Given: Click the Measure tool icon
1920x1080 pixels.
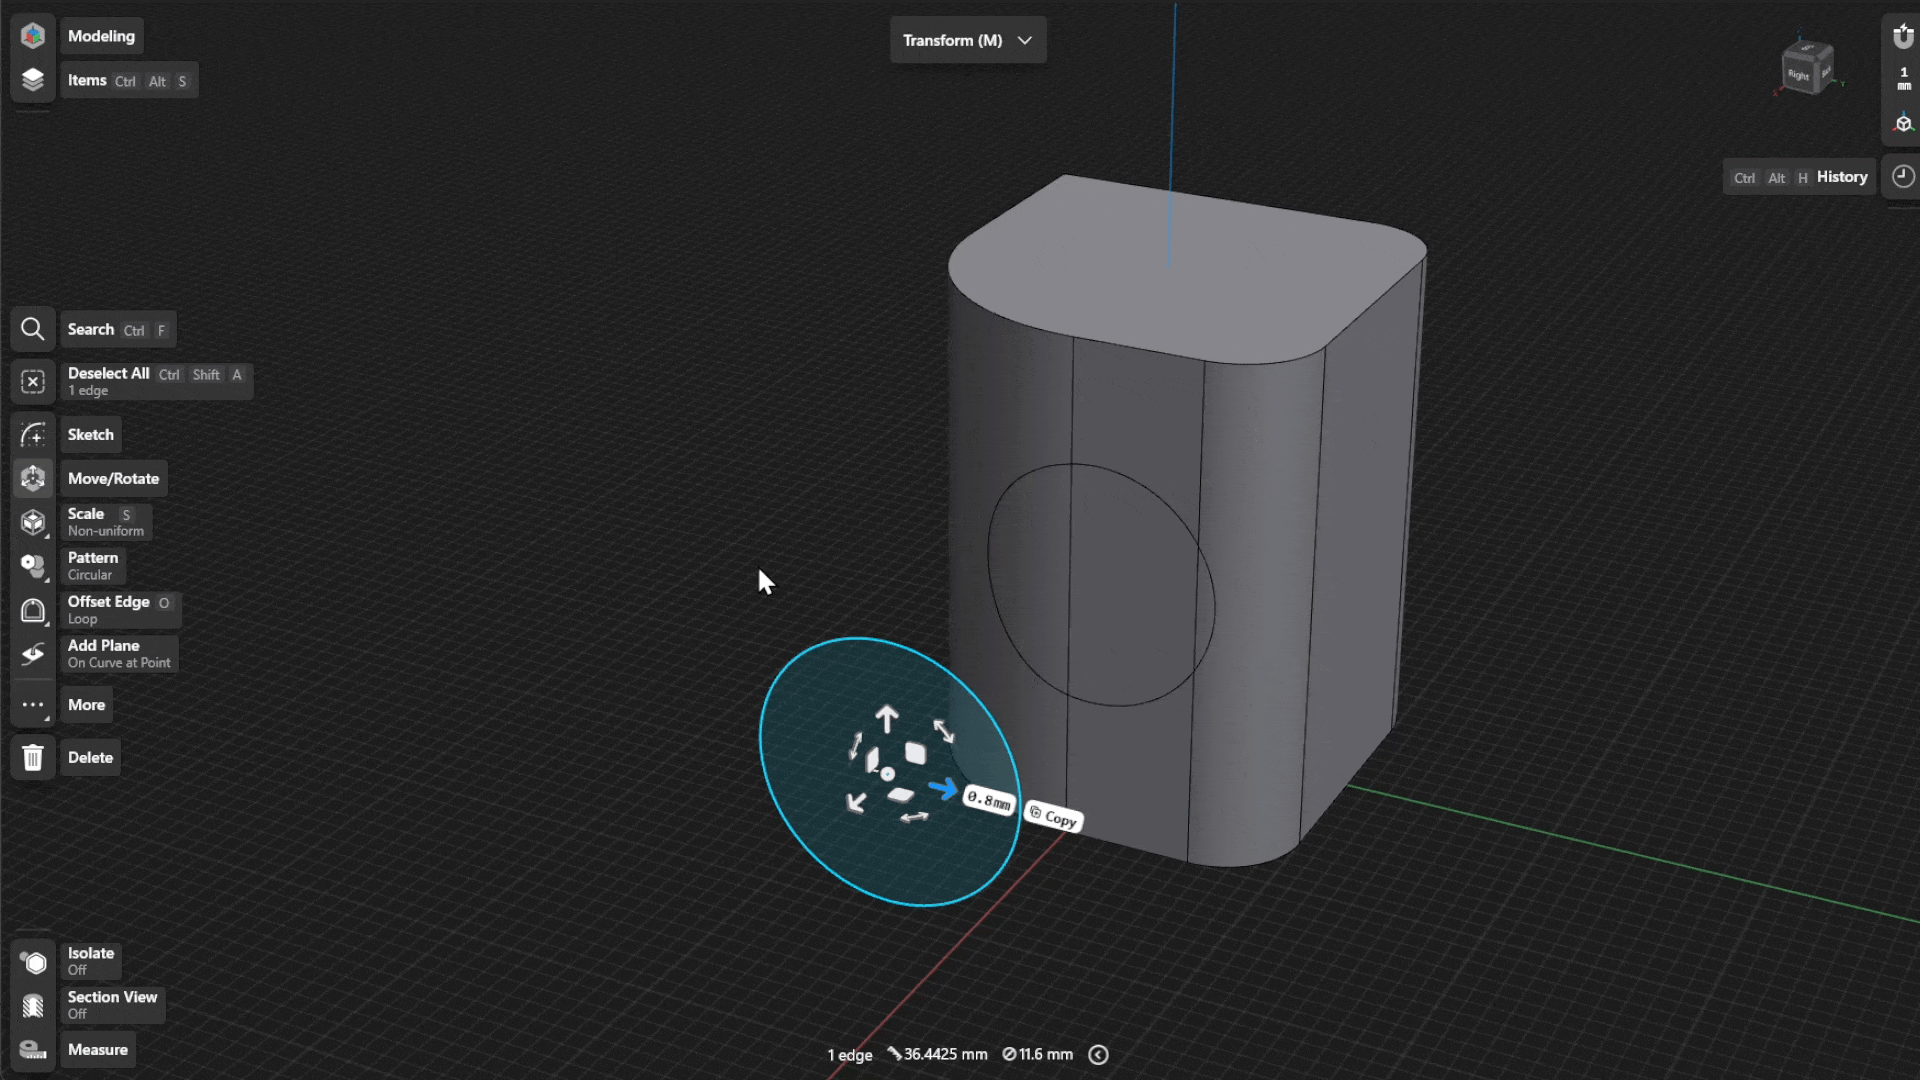Looking at the screenshot, I should coord(33,1050).
